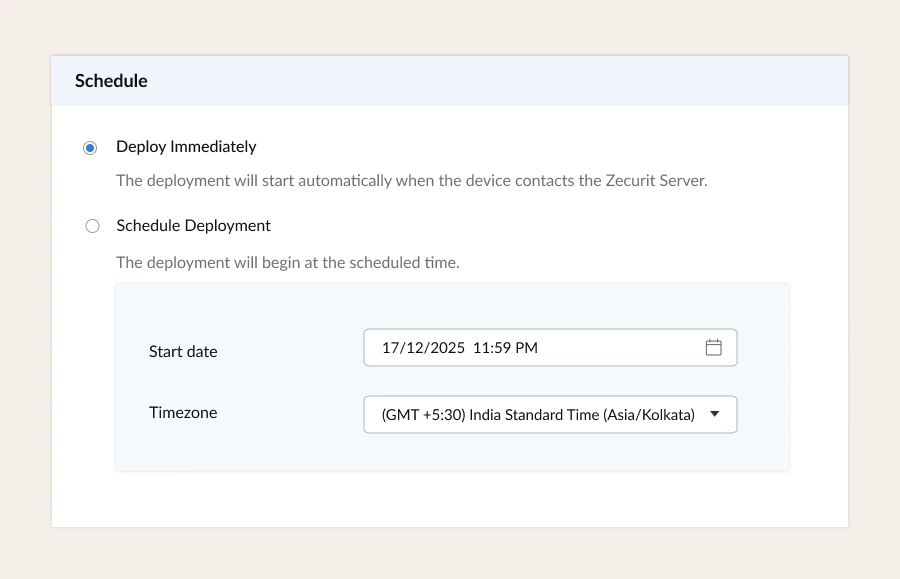
Task: Click the Schedule Deployment label text
Action: [193, 225]
